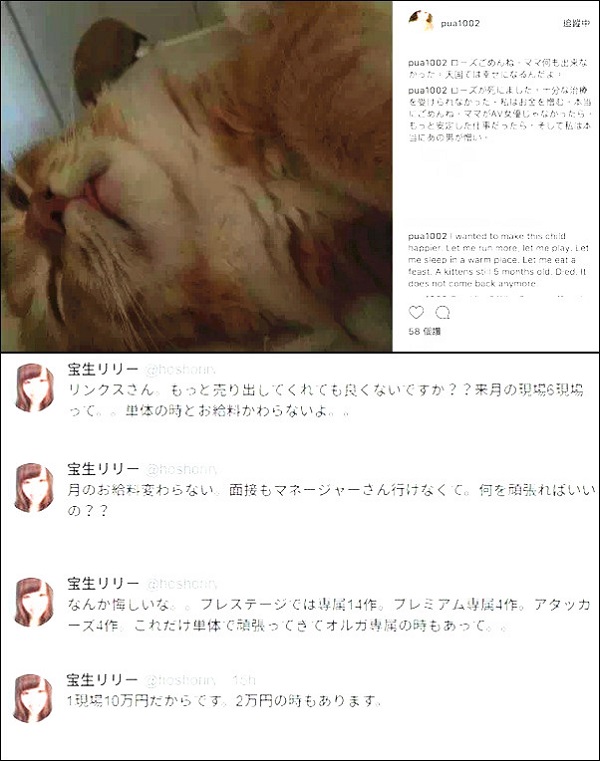
Task: Open 宝生リリー name on last tweet
Action: pyautogui.click(x=102, y=679)
